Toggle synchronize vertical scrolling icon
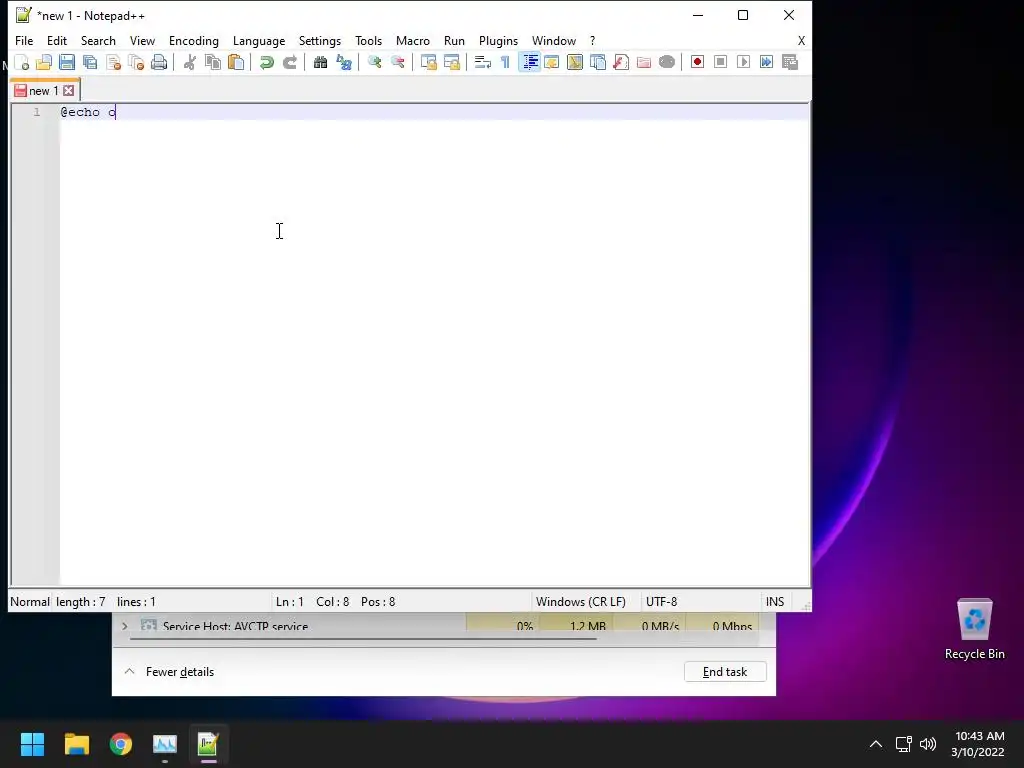Image resolution: width=1024 pixels, height=768 pixels. click(428, 62)
